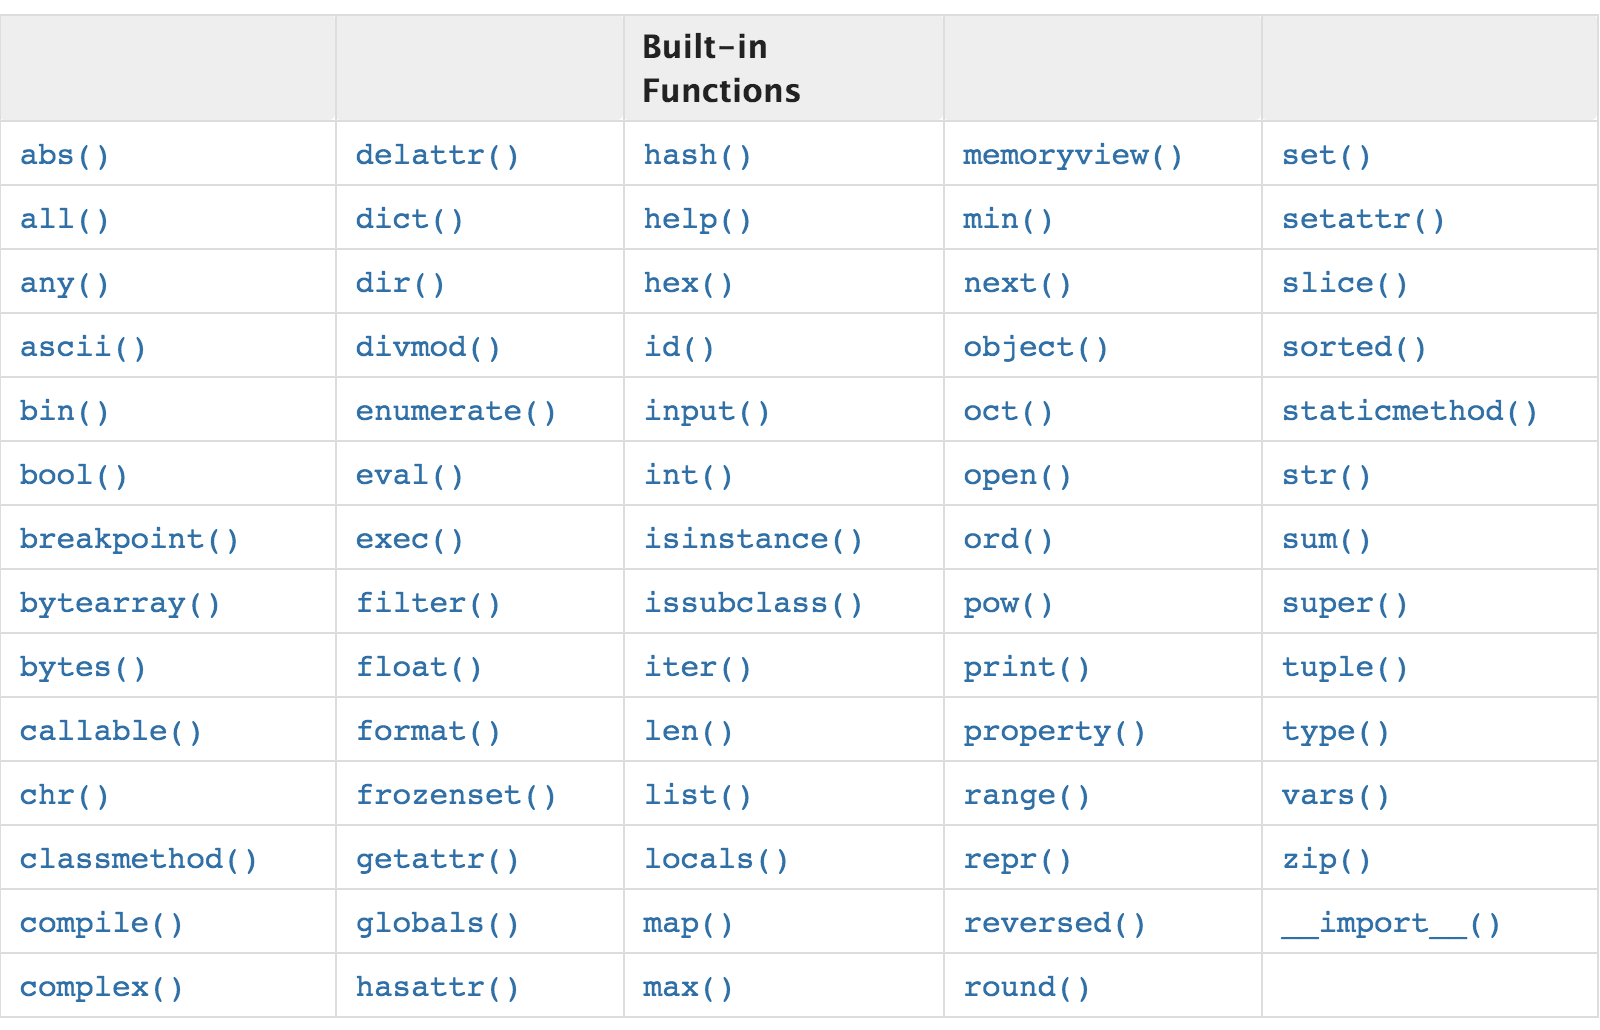Open the issubclass() link
1600x1030 pixels.
pos(752,603)
